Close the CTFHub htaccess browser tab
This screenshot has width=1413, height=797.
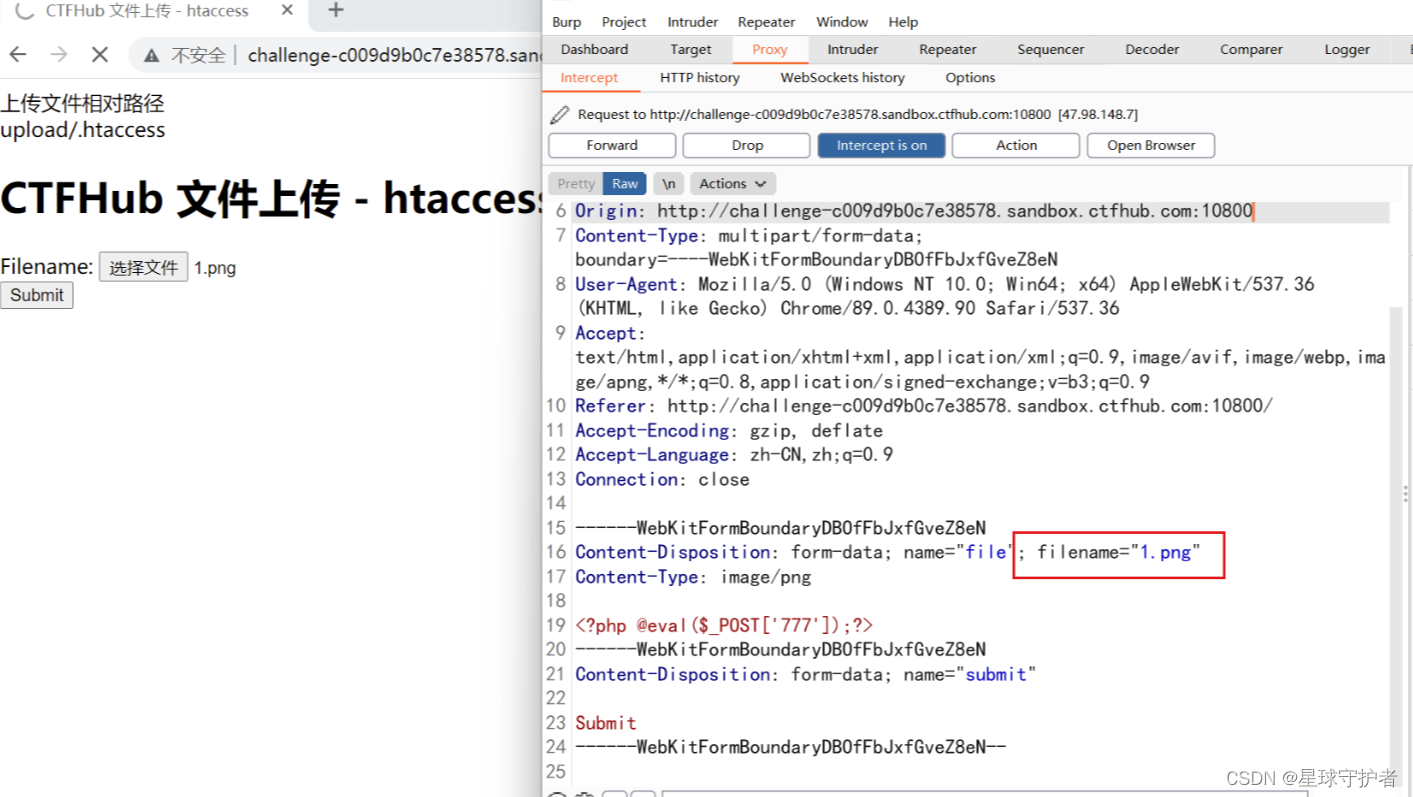tap(287, 11)
